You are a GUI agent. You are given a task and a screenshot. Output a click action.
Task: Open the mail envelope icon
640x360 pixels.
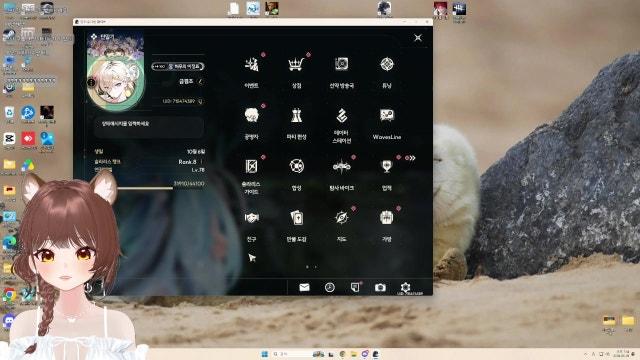pyautogui.click(x=304, y=287)
